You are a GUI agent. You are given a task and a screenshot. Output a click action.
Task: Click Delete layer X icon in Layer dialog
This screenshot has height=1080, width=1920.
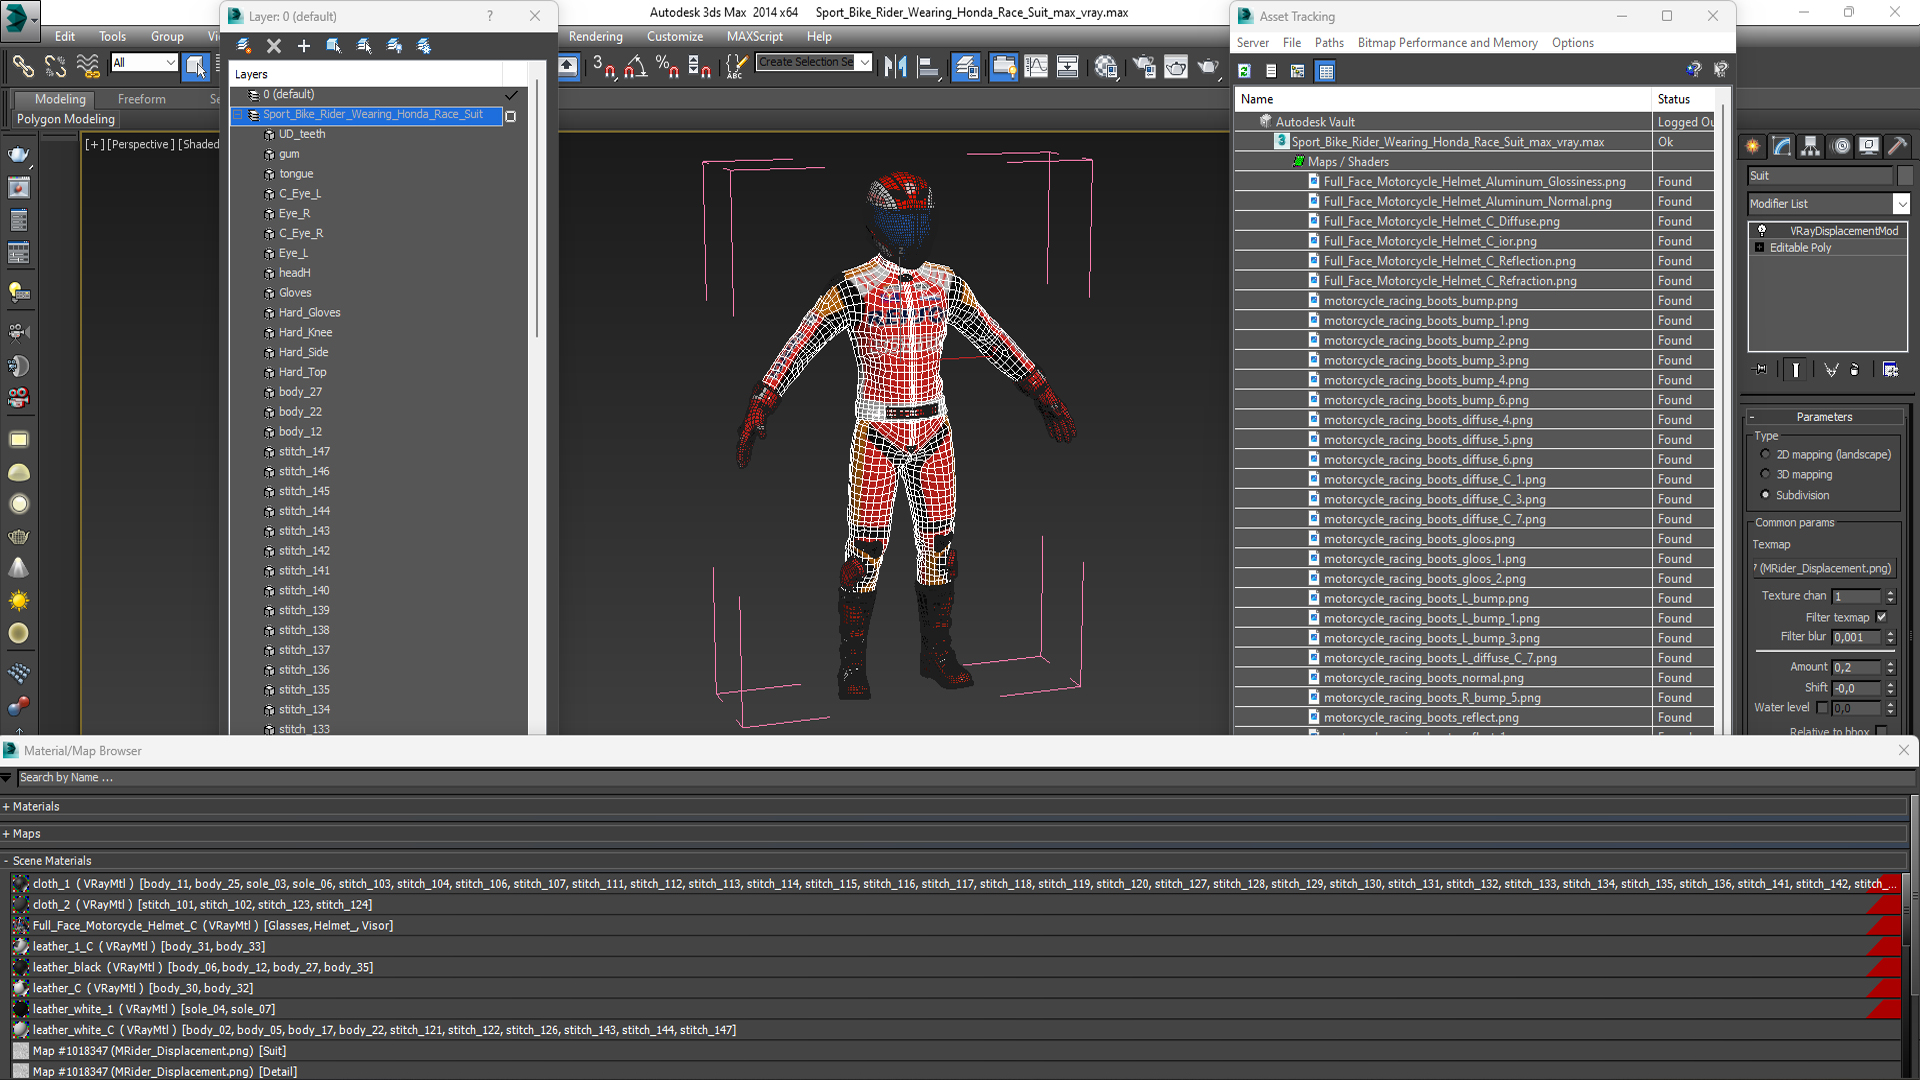coord(274,46)
